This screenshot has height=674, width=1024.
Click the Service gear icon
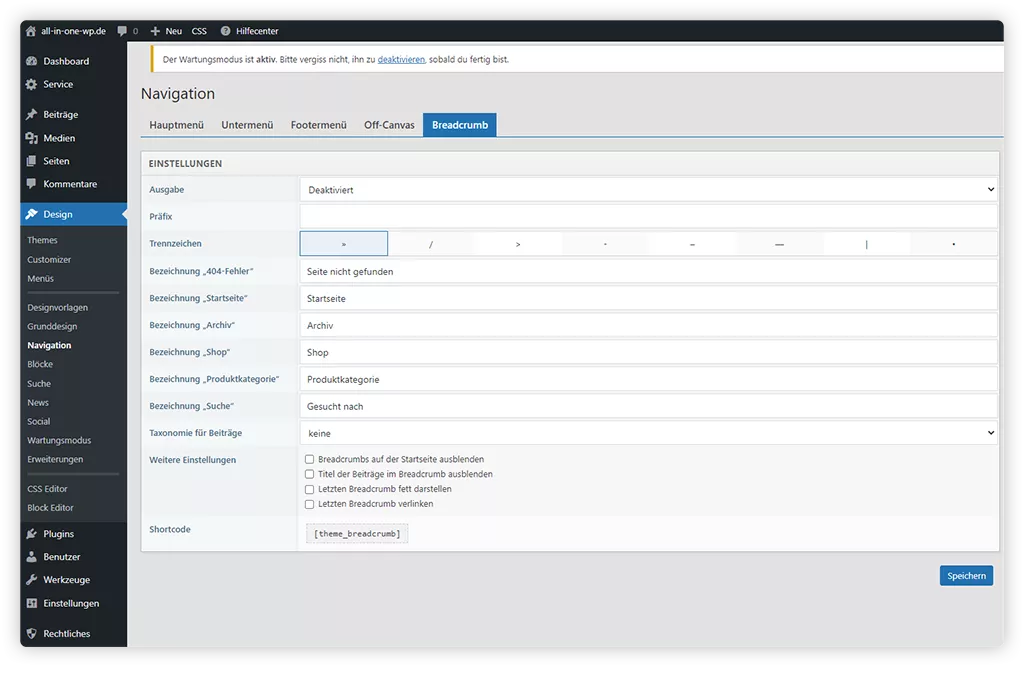click(x=32, y=84)
